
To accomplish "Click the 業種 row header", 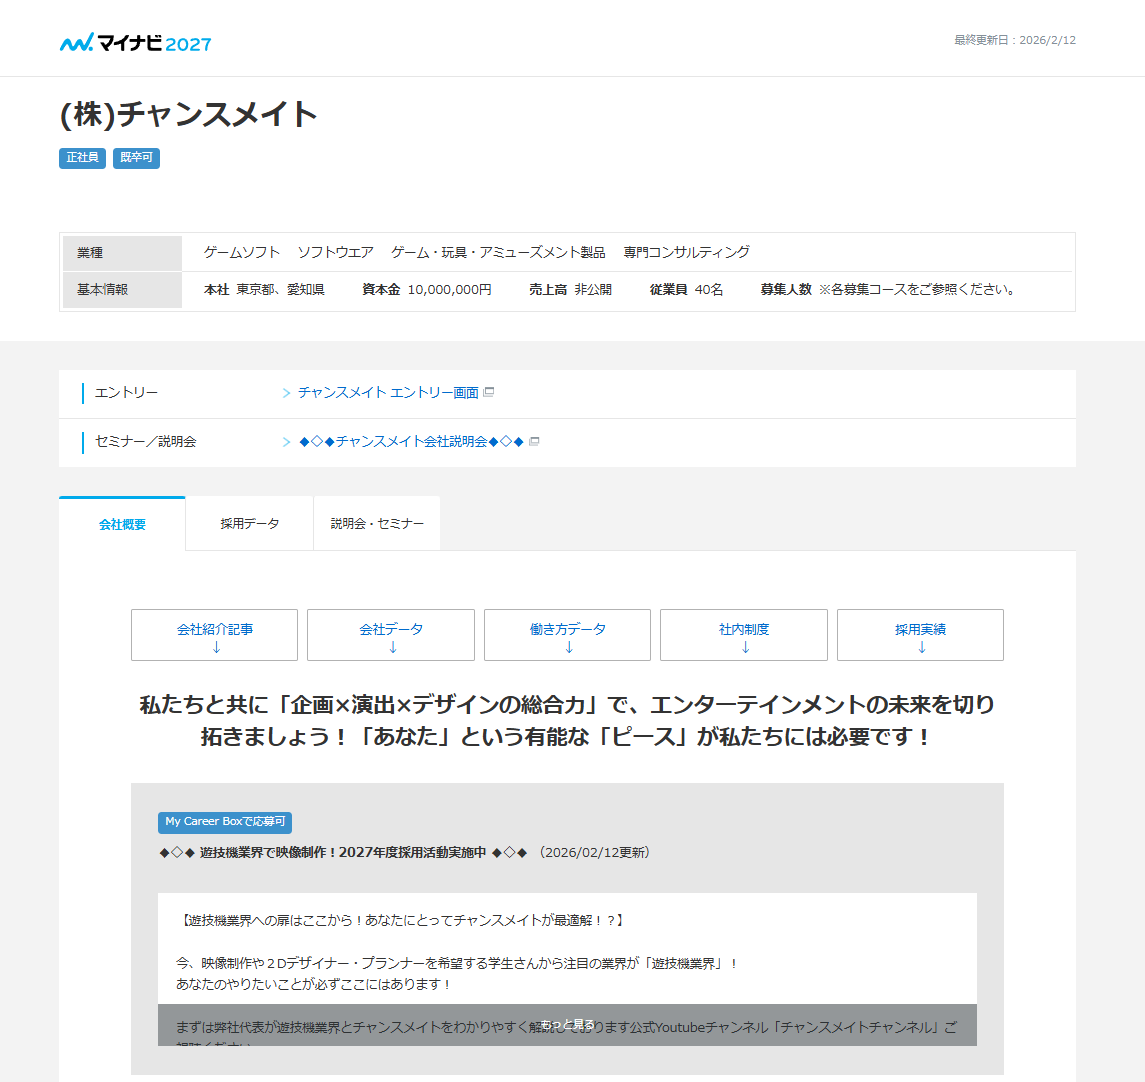I will tap(122, 253).
